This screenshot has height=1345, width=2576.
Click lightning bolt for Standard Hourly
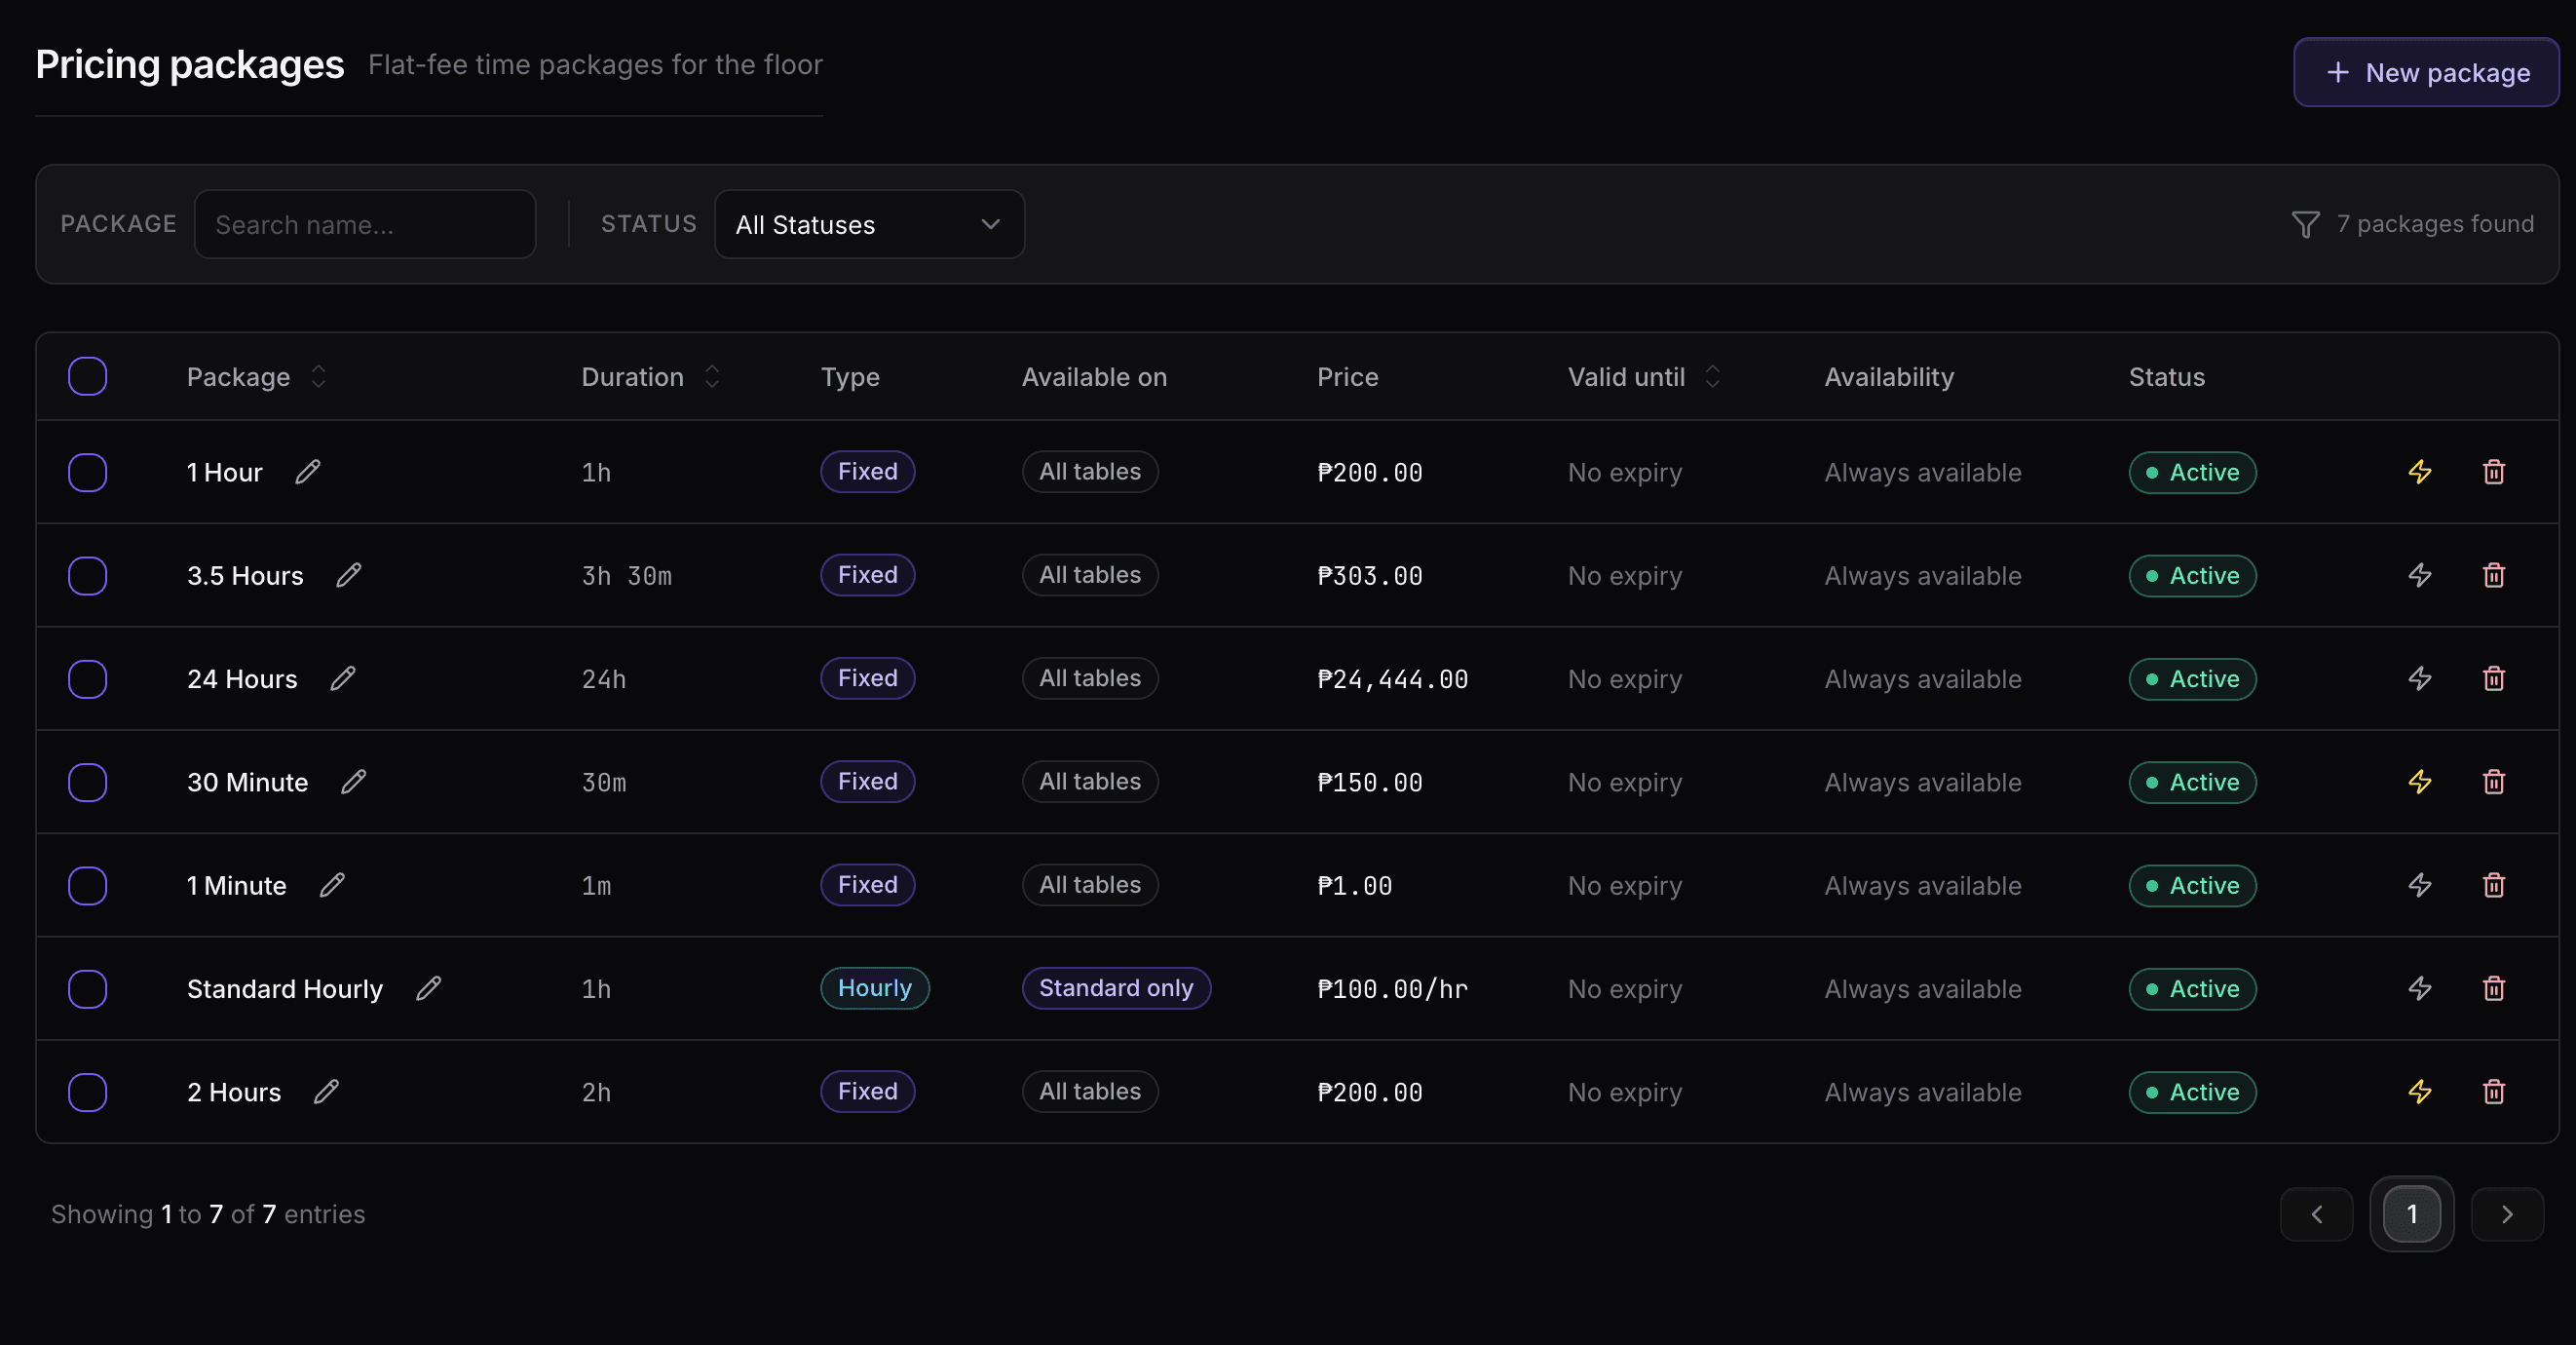coord(2420,988)
